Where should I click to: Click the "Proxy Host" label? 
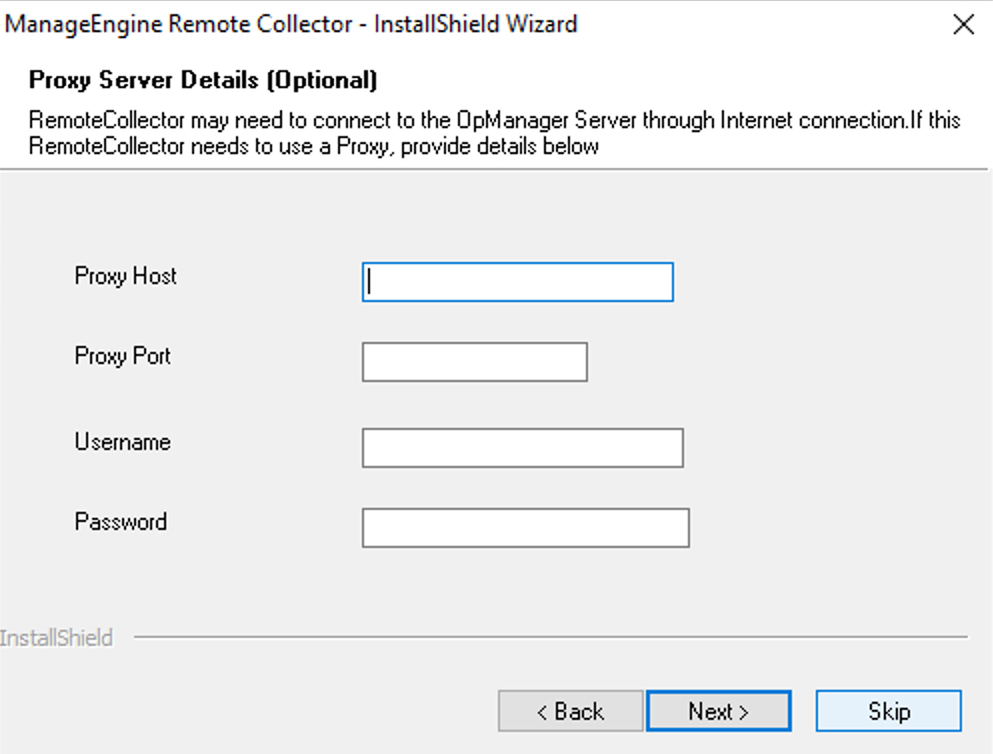125,276
